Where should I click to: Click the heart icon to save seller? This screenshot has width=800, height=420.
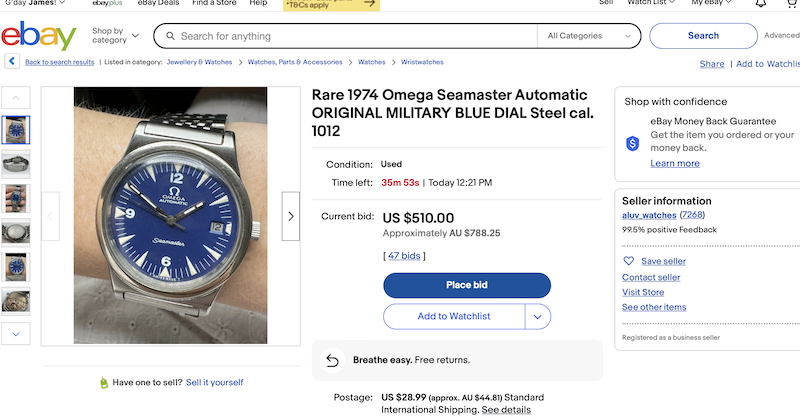click(x=629, y=261)
